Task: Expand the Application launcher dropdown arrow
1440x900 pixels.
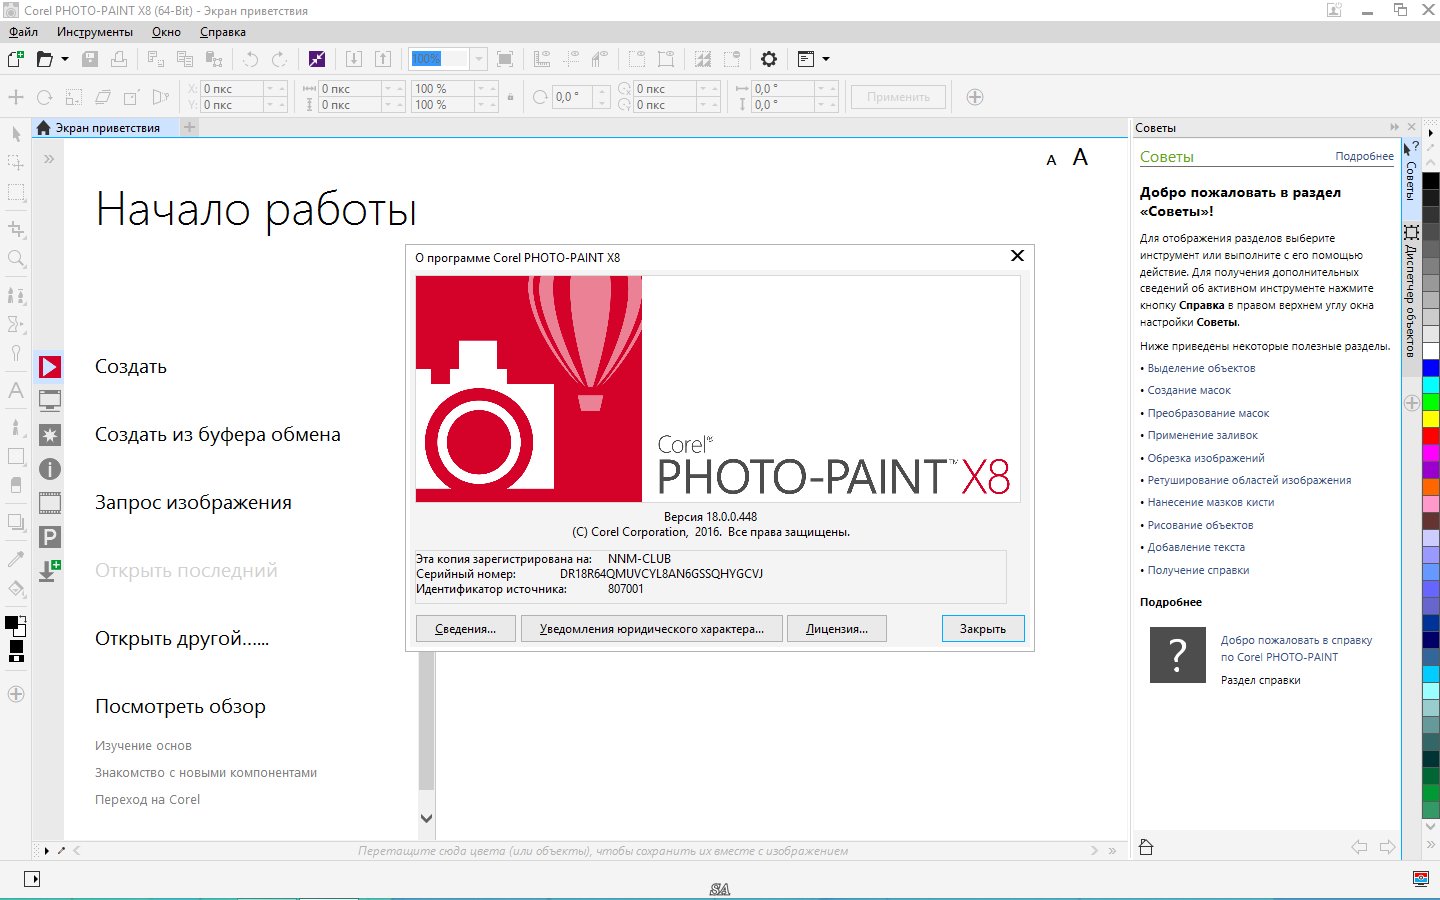Action: [x=826, y=59]
